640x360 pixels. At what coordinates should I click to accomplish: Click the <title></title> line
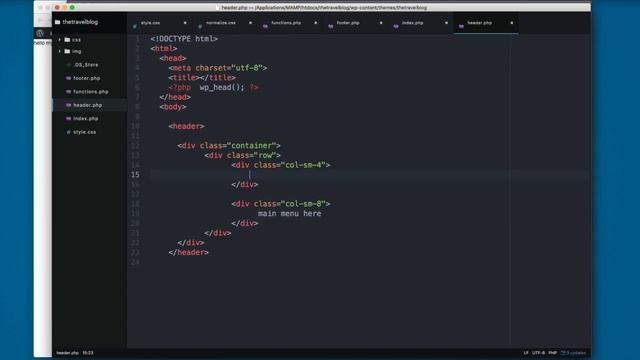[x=202, y=78]
